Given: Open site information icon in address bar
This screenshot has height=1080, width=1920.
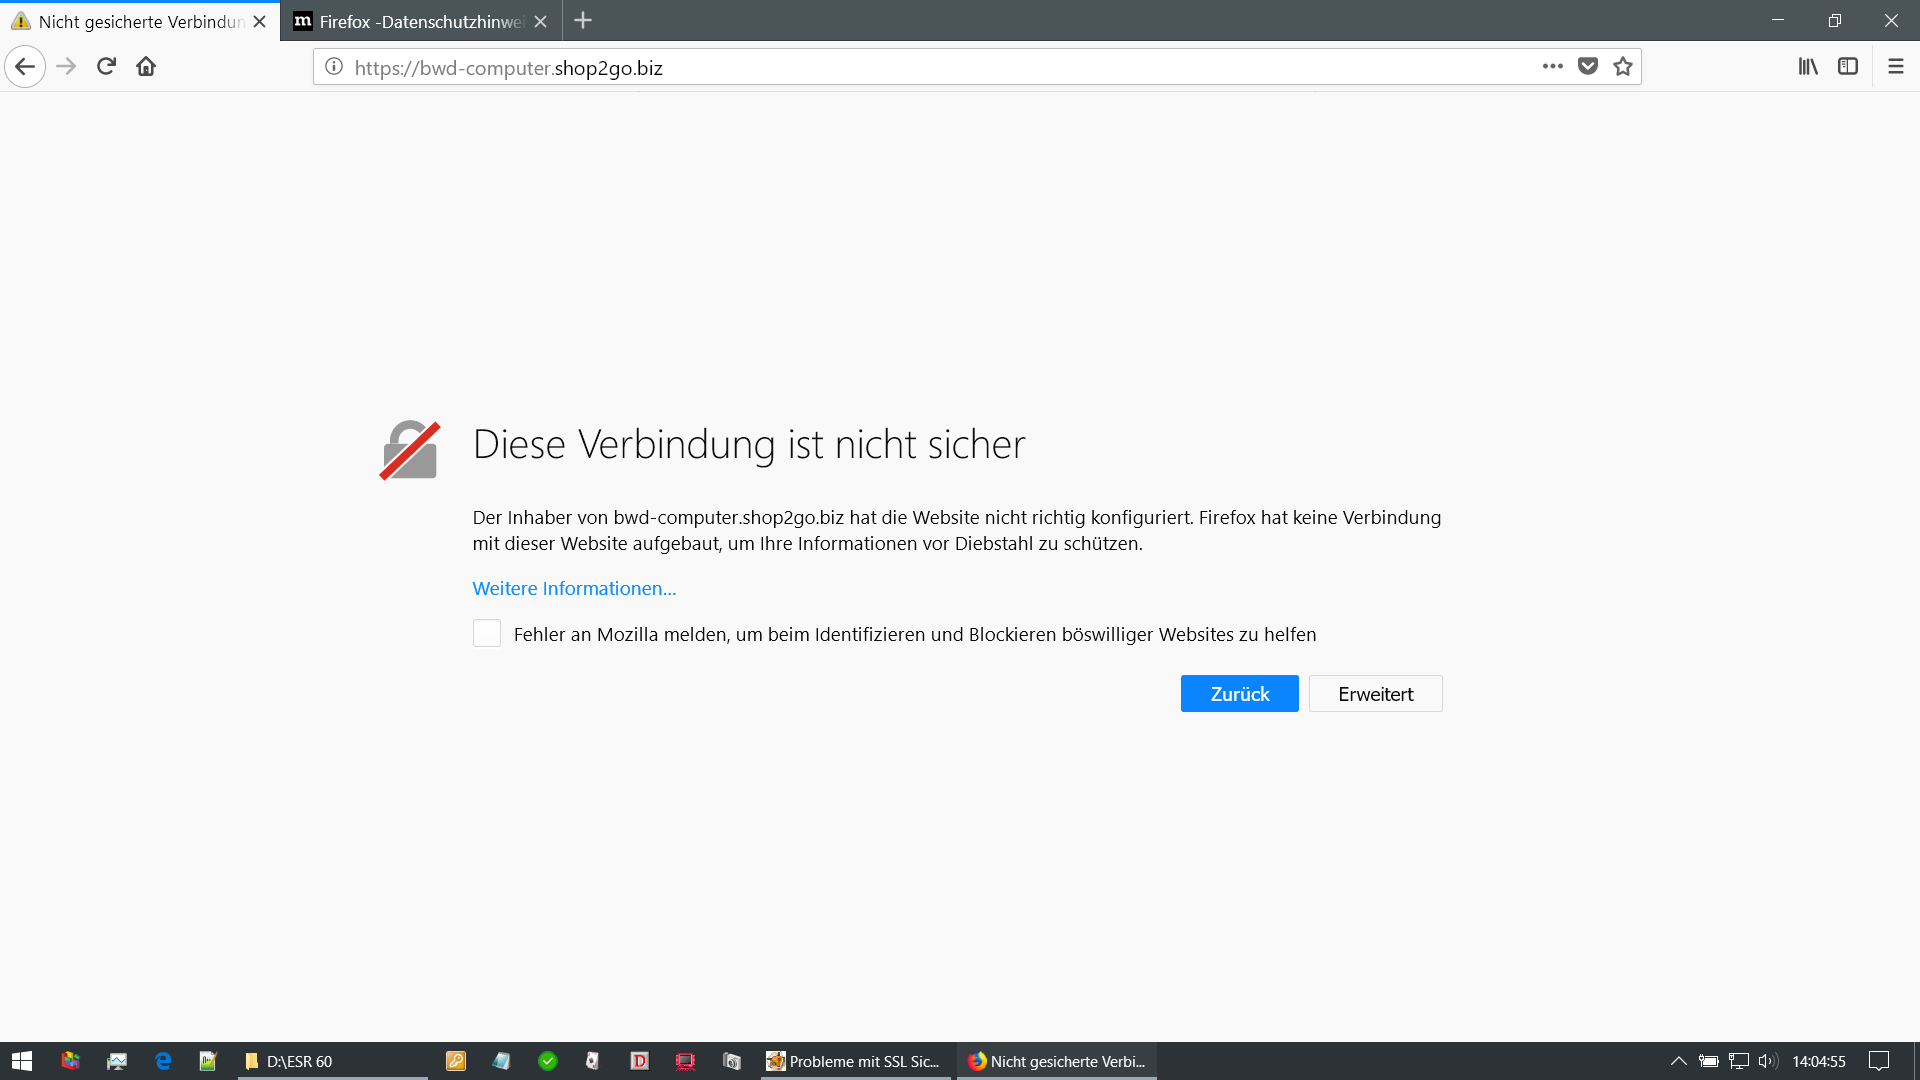Looking at the screenshot, I should 334,67.
